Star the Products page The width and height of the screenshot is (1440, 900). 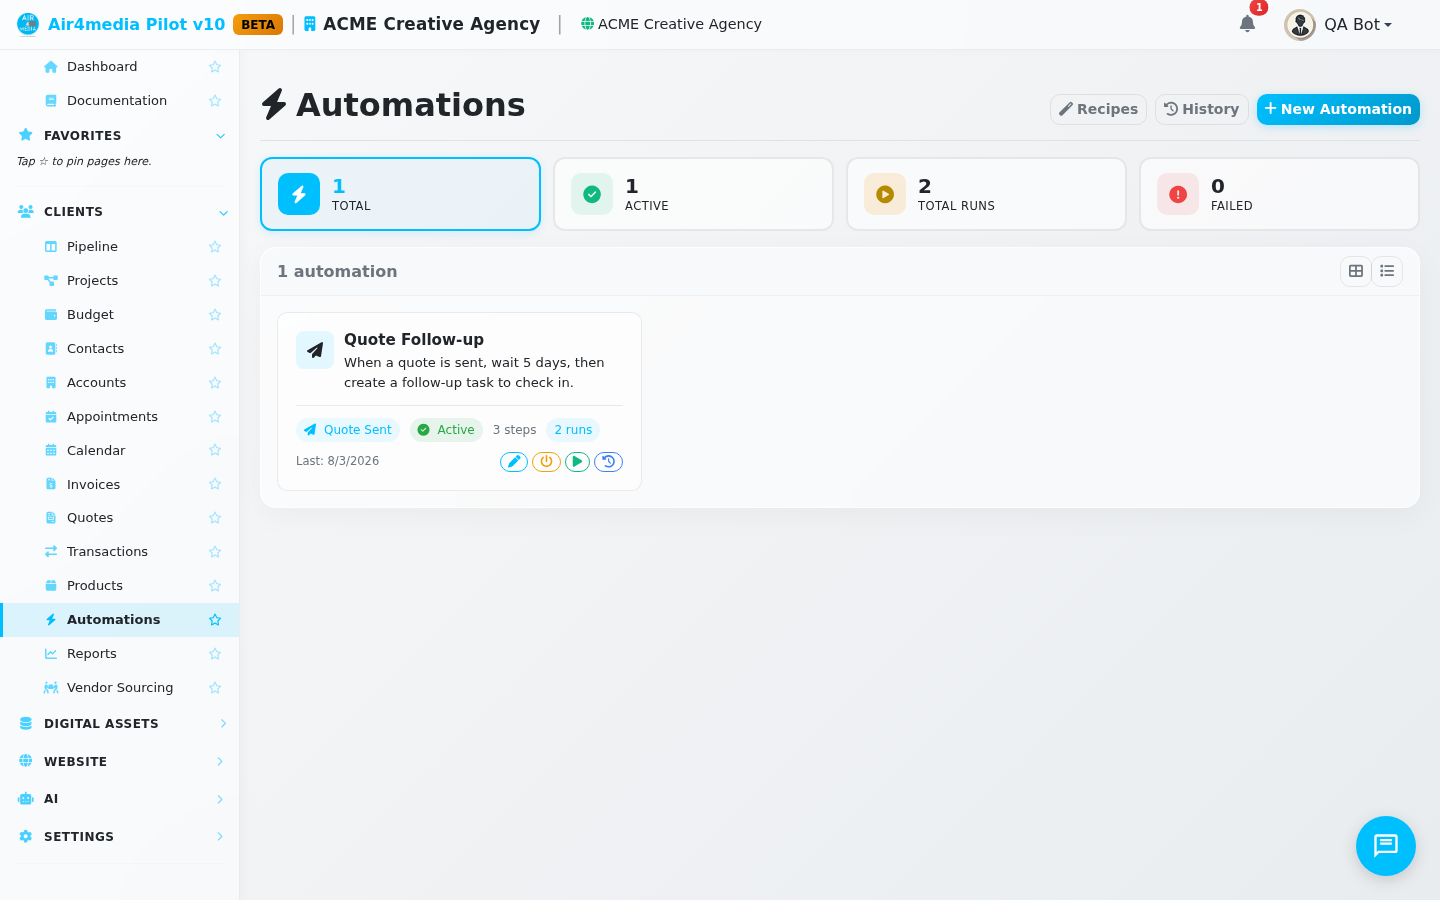pyautogui.click(x=215, y=586)
